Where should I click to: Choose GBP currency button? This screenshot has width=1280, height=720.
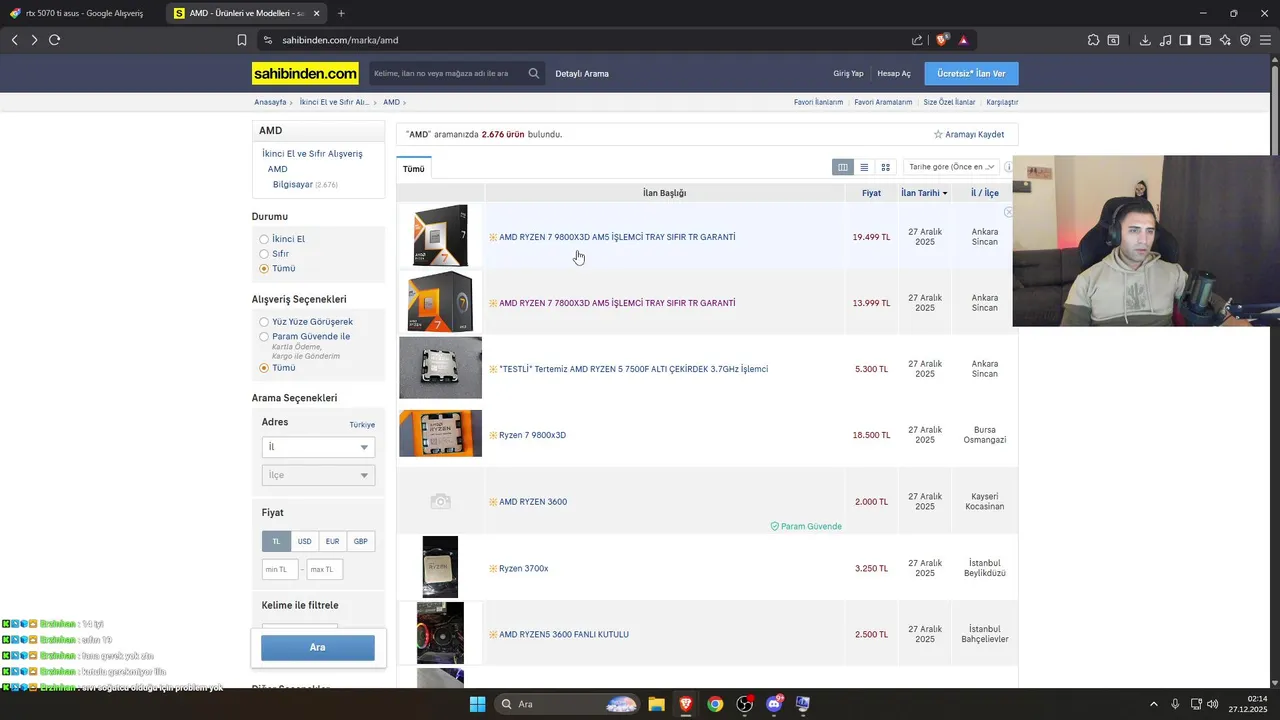pyautogui.click(x=360, y=541)
